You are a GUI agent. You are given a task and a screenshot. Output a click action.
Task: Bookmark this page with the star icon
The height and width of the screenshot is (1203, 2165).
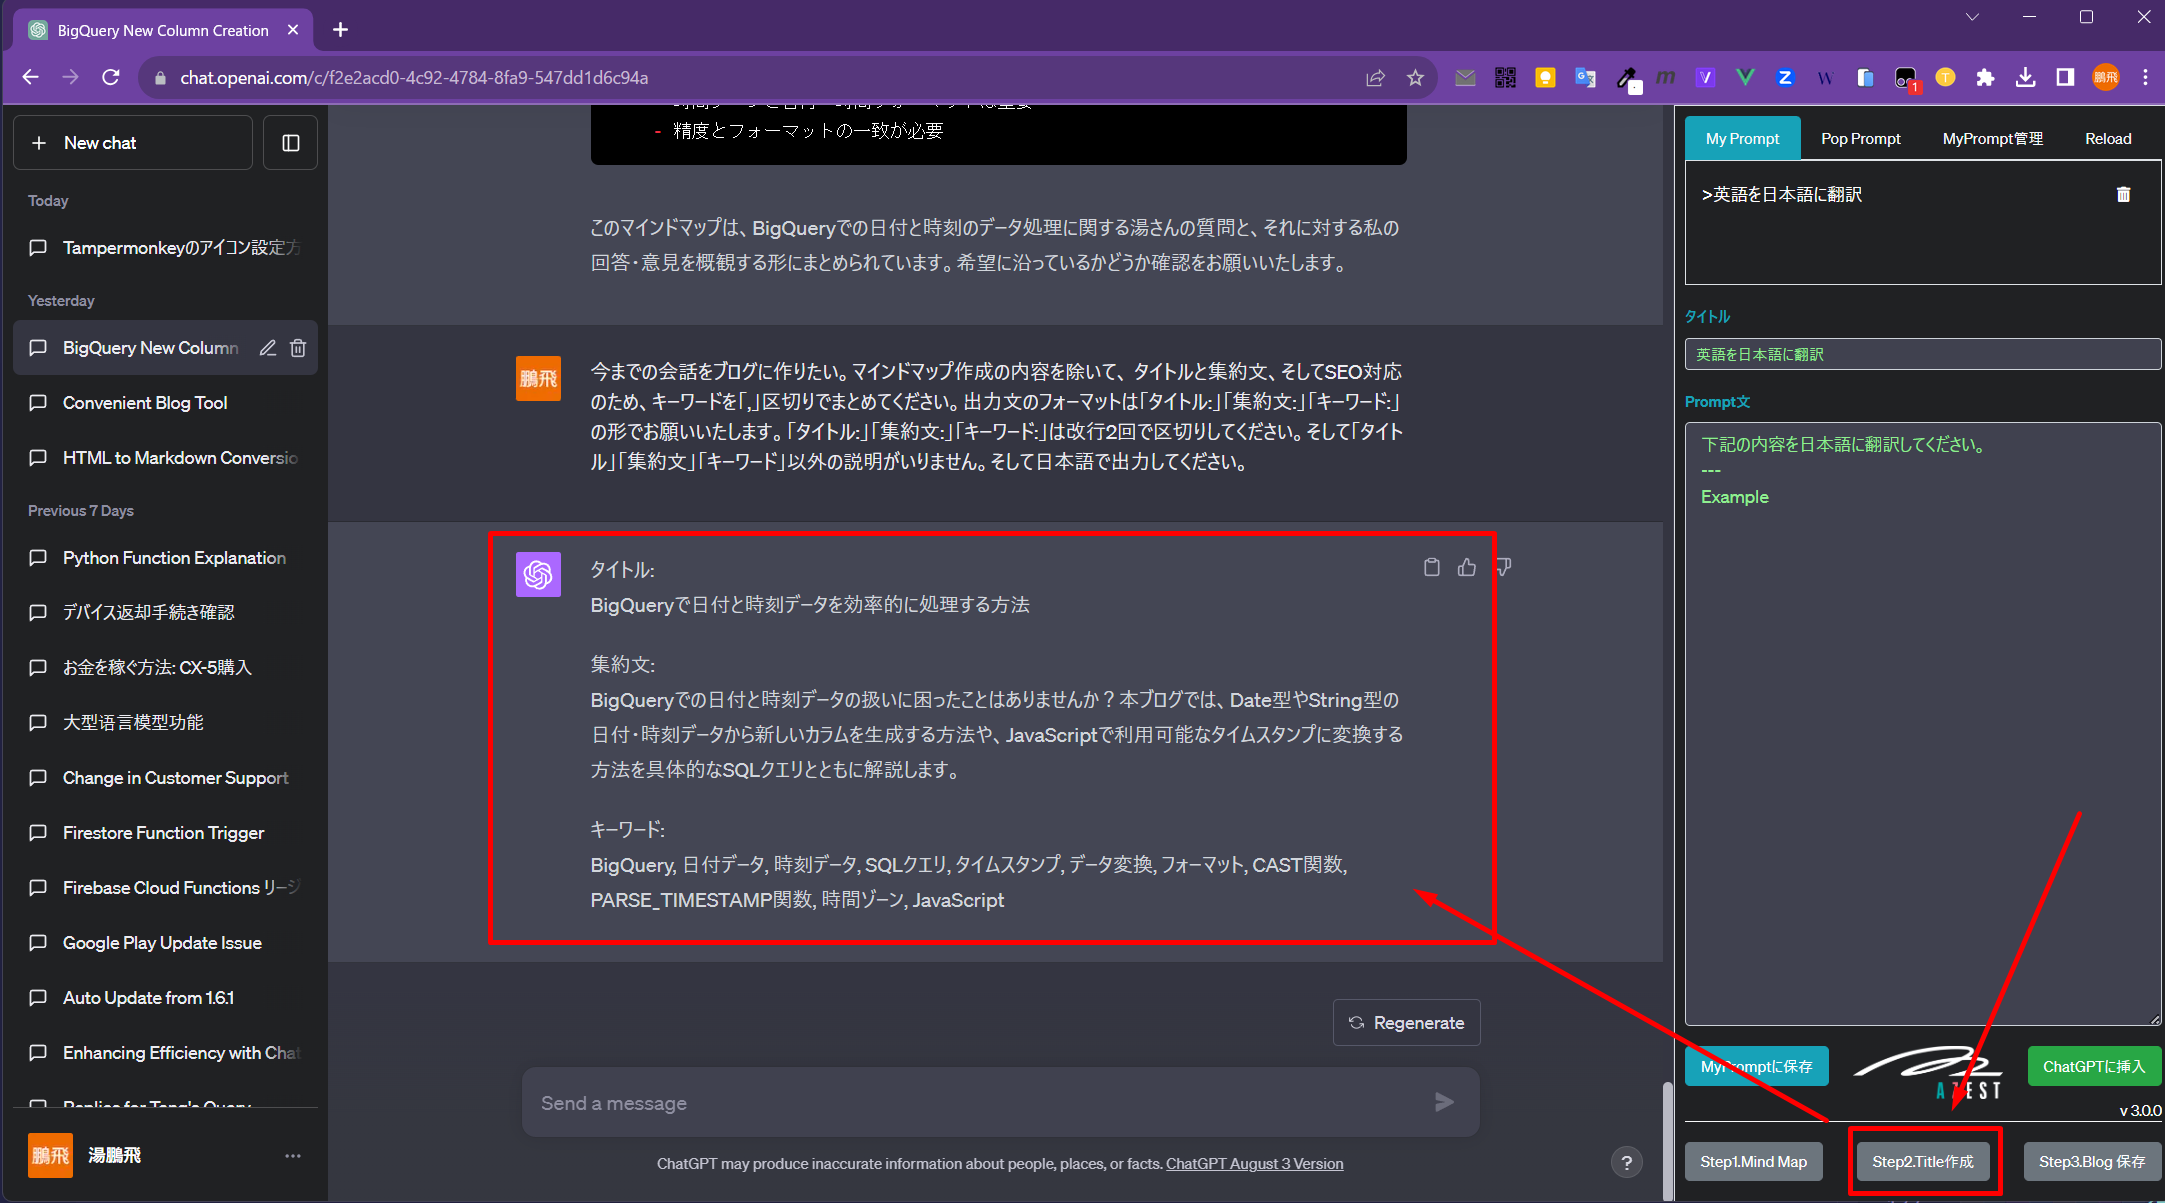coord(1415,78)
